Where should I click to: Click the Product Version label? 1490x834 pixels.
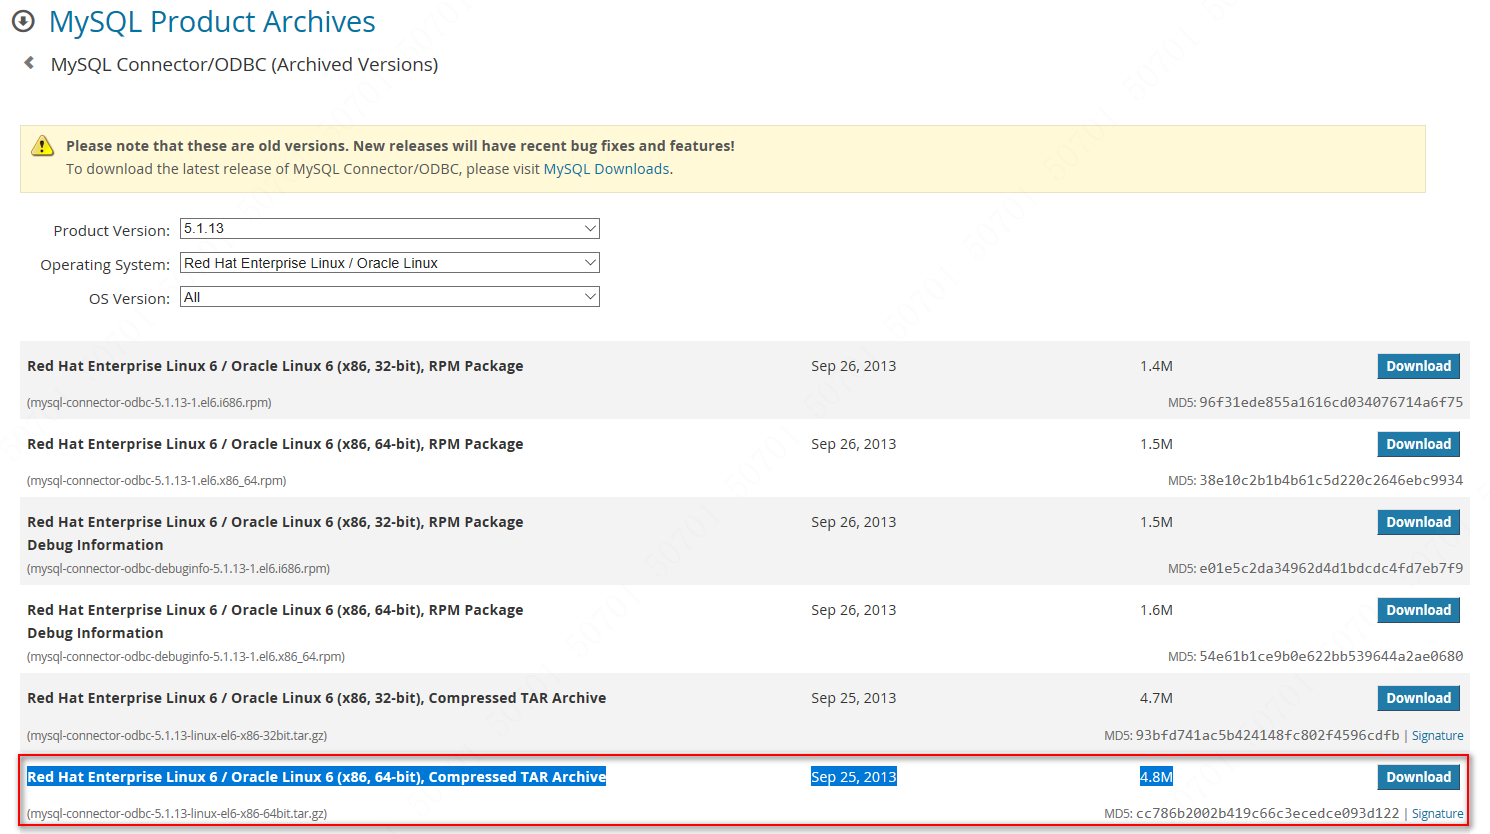112,231
